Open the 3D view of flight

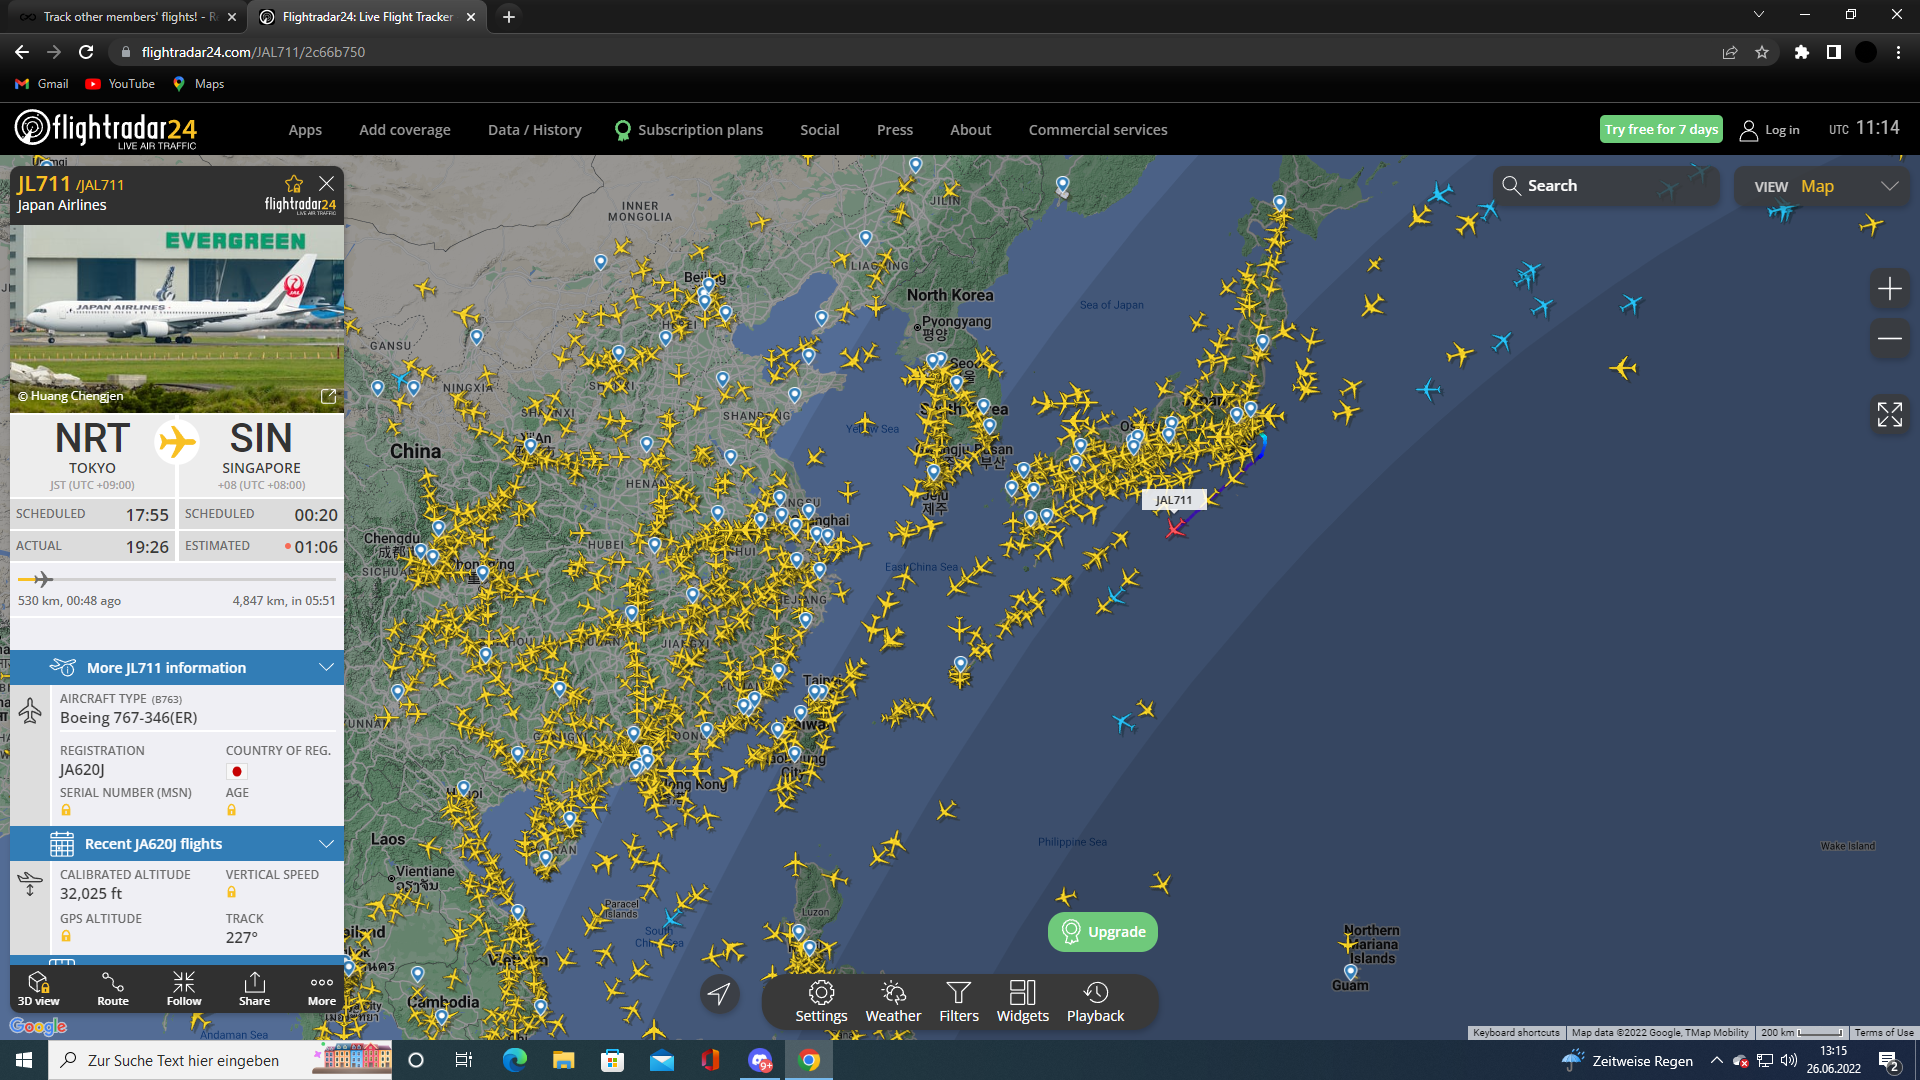pyautogui.click(x=38, y=988)
